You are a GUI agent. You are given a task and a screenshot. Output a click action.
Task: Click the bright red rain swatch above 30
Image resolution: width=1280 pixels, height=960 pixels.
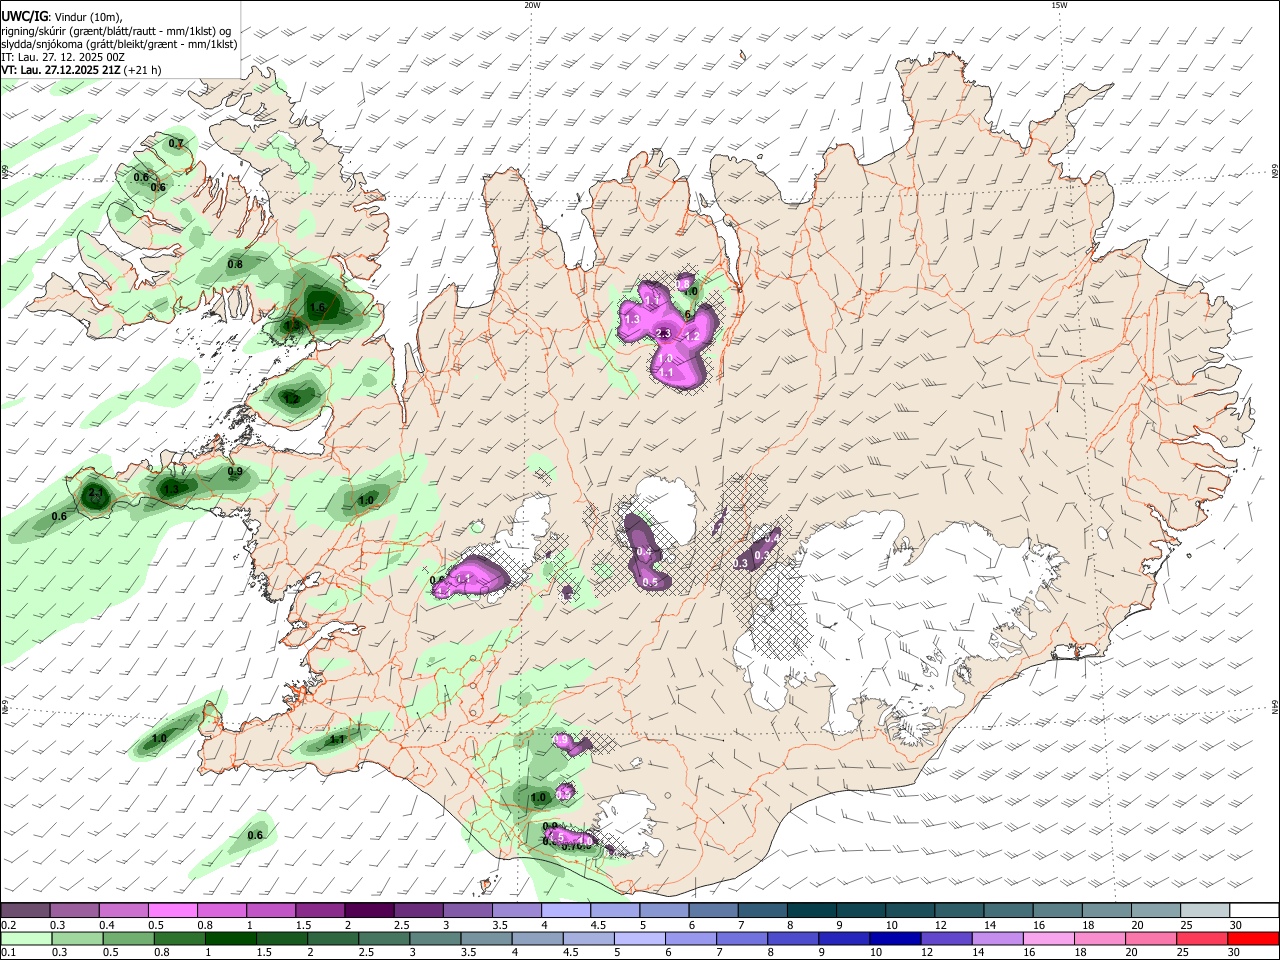pos(1253,938)
